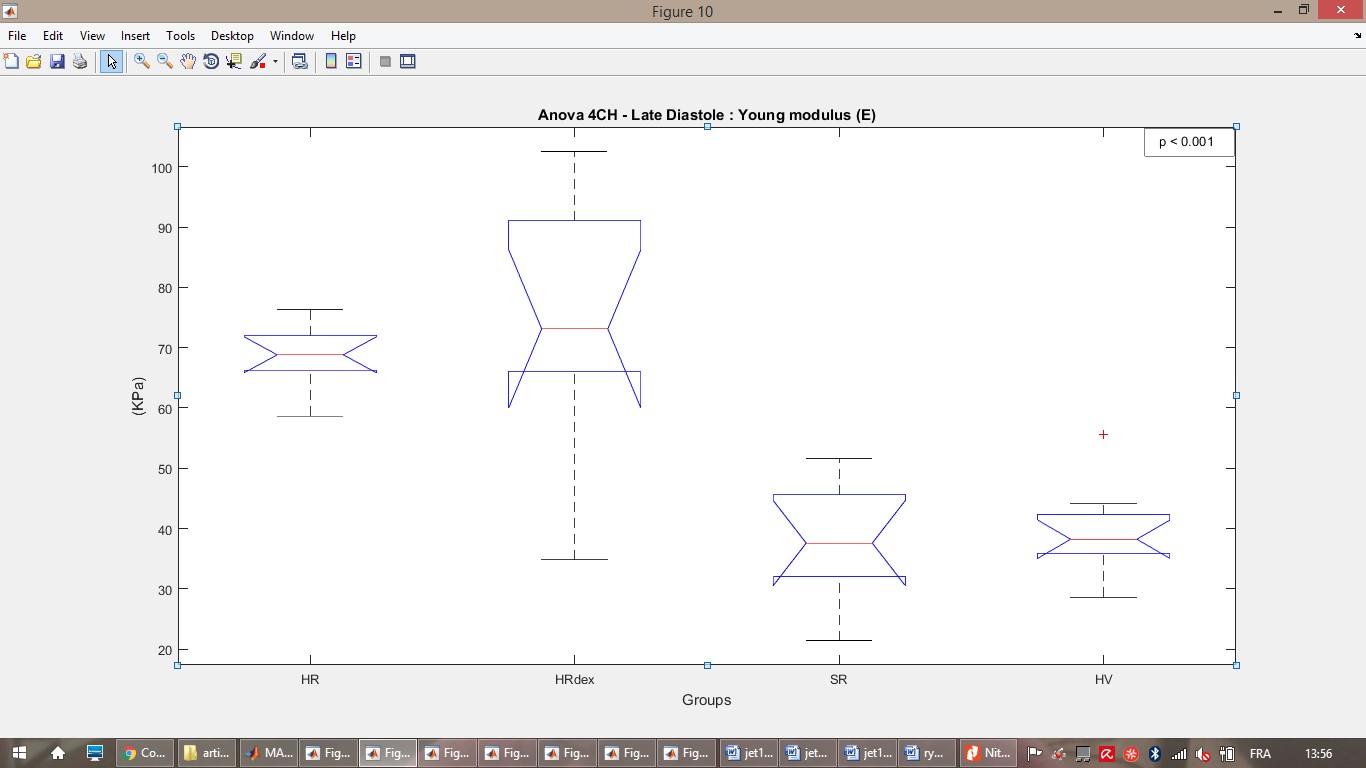The width and height of the screenshot is (1366, 768).
Task: Select the Zoom Out magnifier tool
Action: [x=165, y=62]
